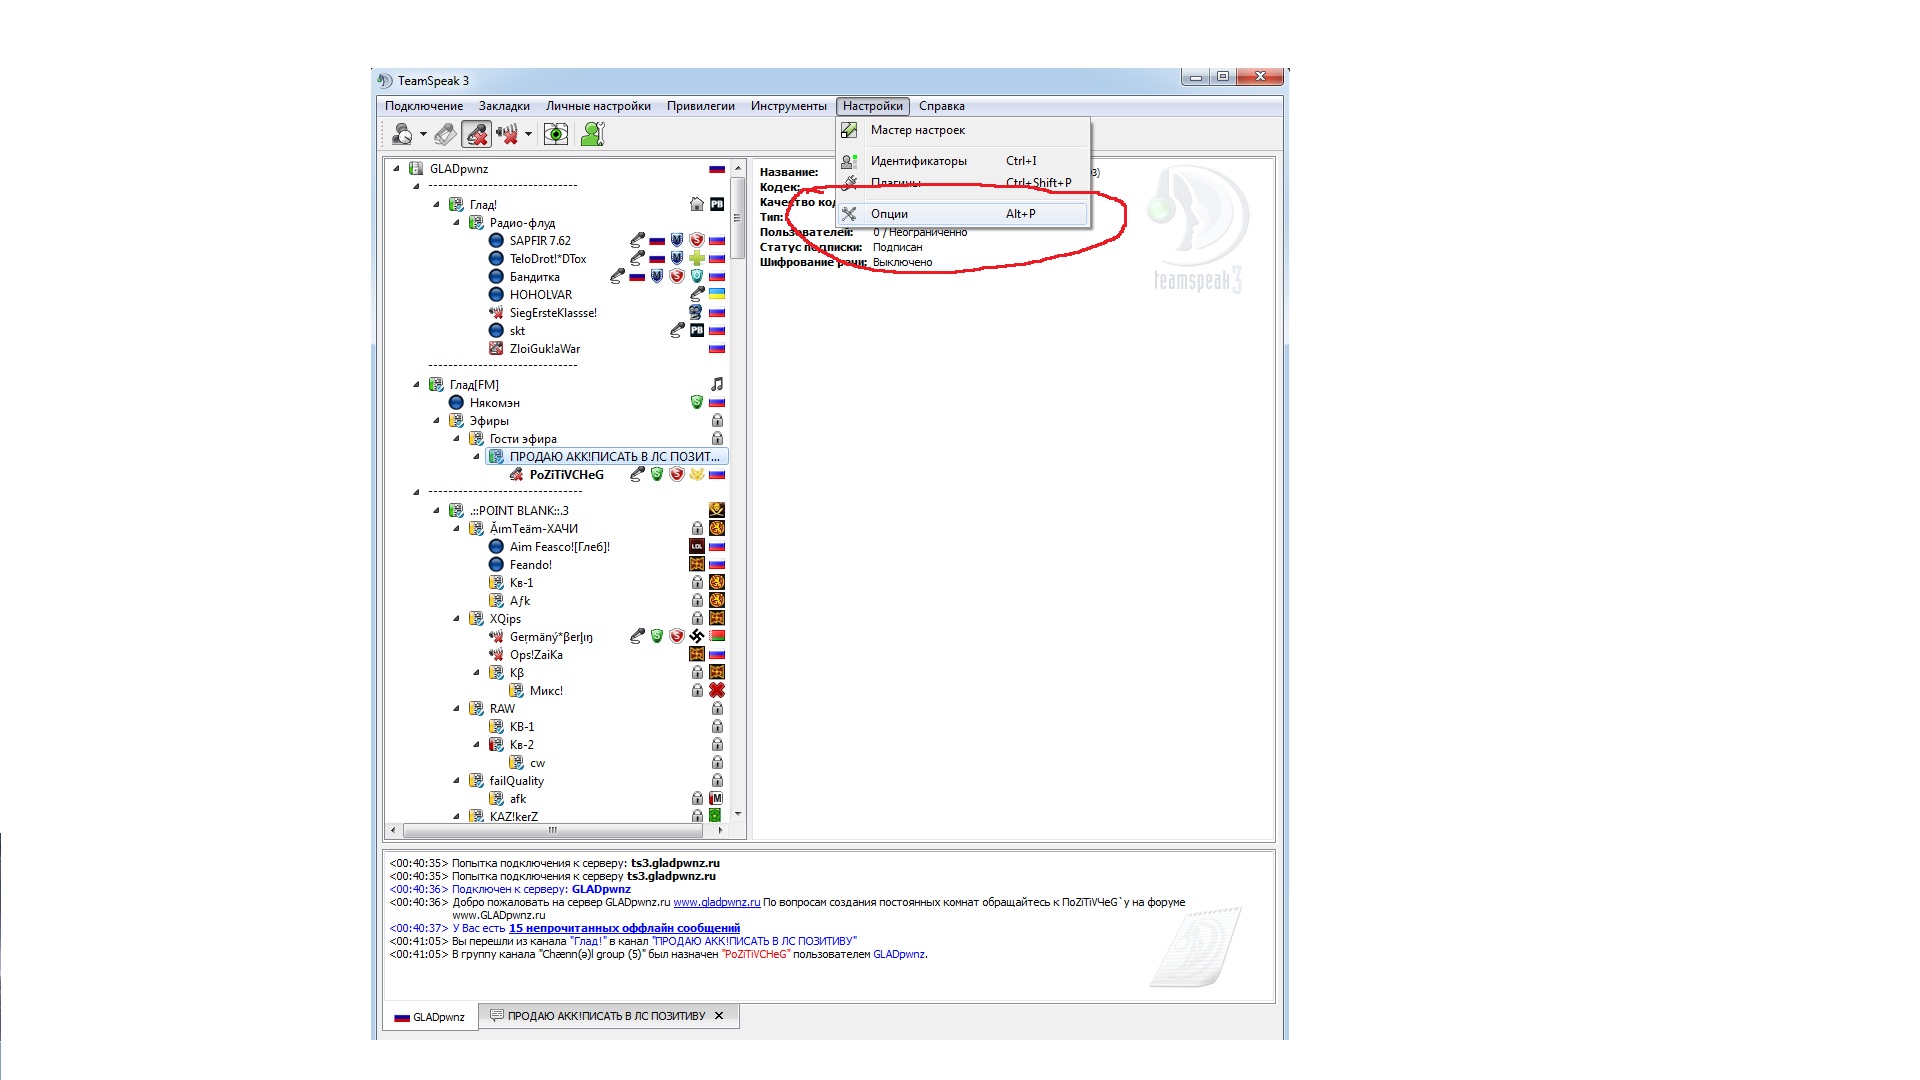The height and width of the screenshot is (1080, 1920).
Task: Collapse the GLADpwnz server tree
Action: [397, 168]
